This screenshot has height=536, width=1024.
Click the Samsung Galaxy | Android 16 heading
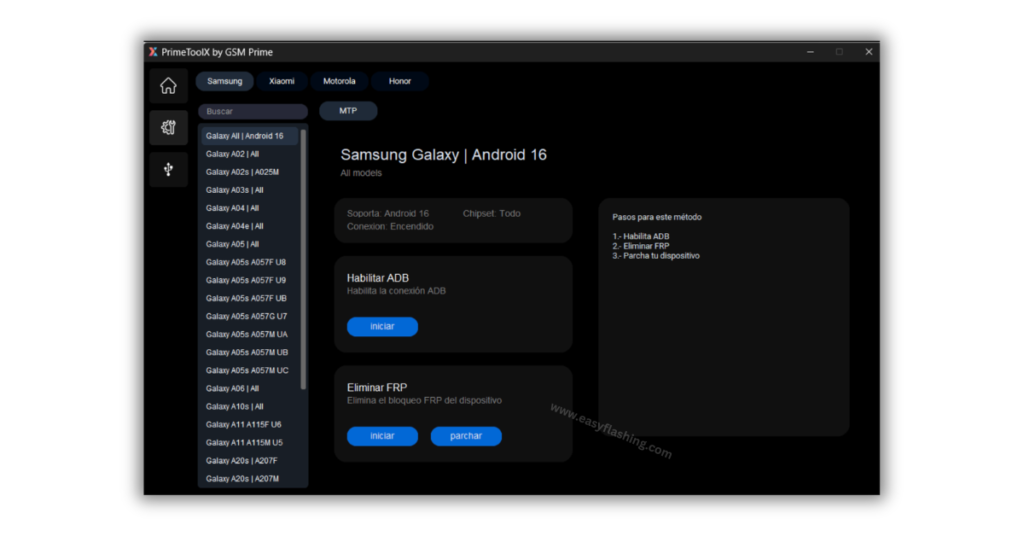coord(443,155)
